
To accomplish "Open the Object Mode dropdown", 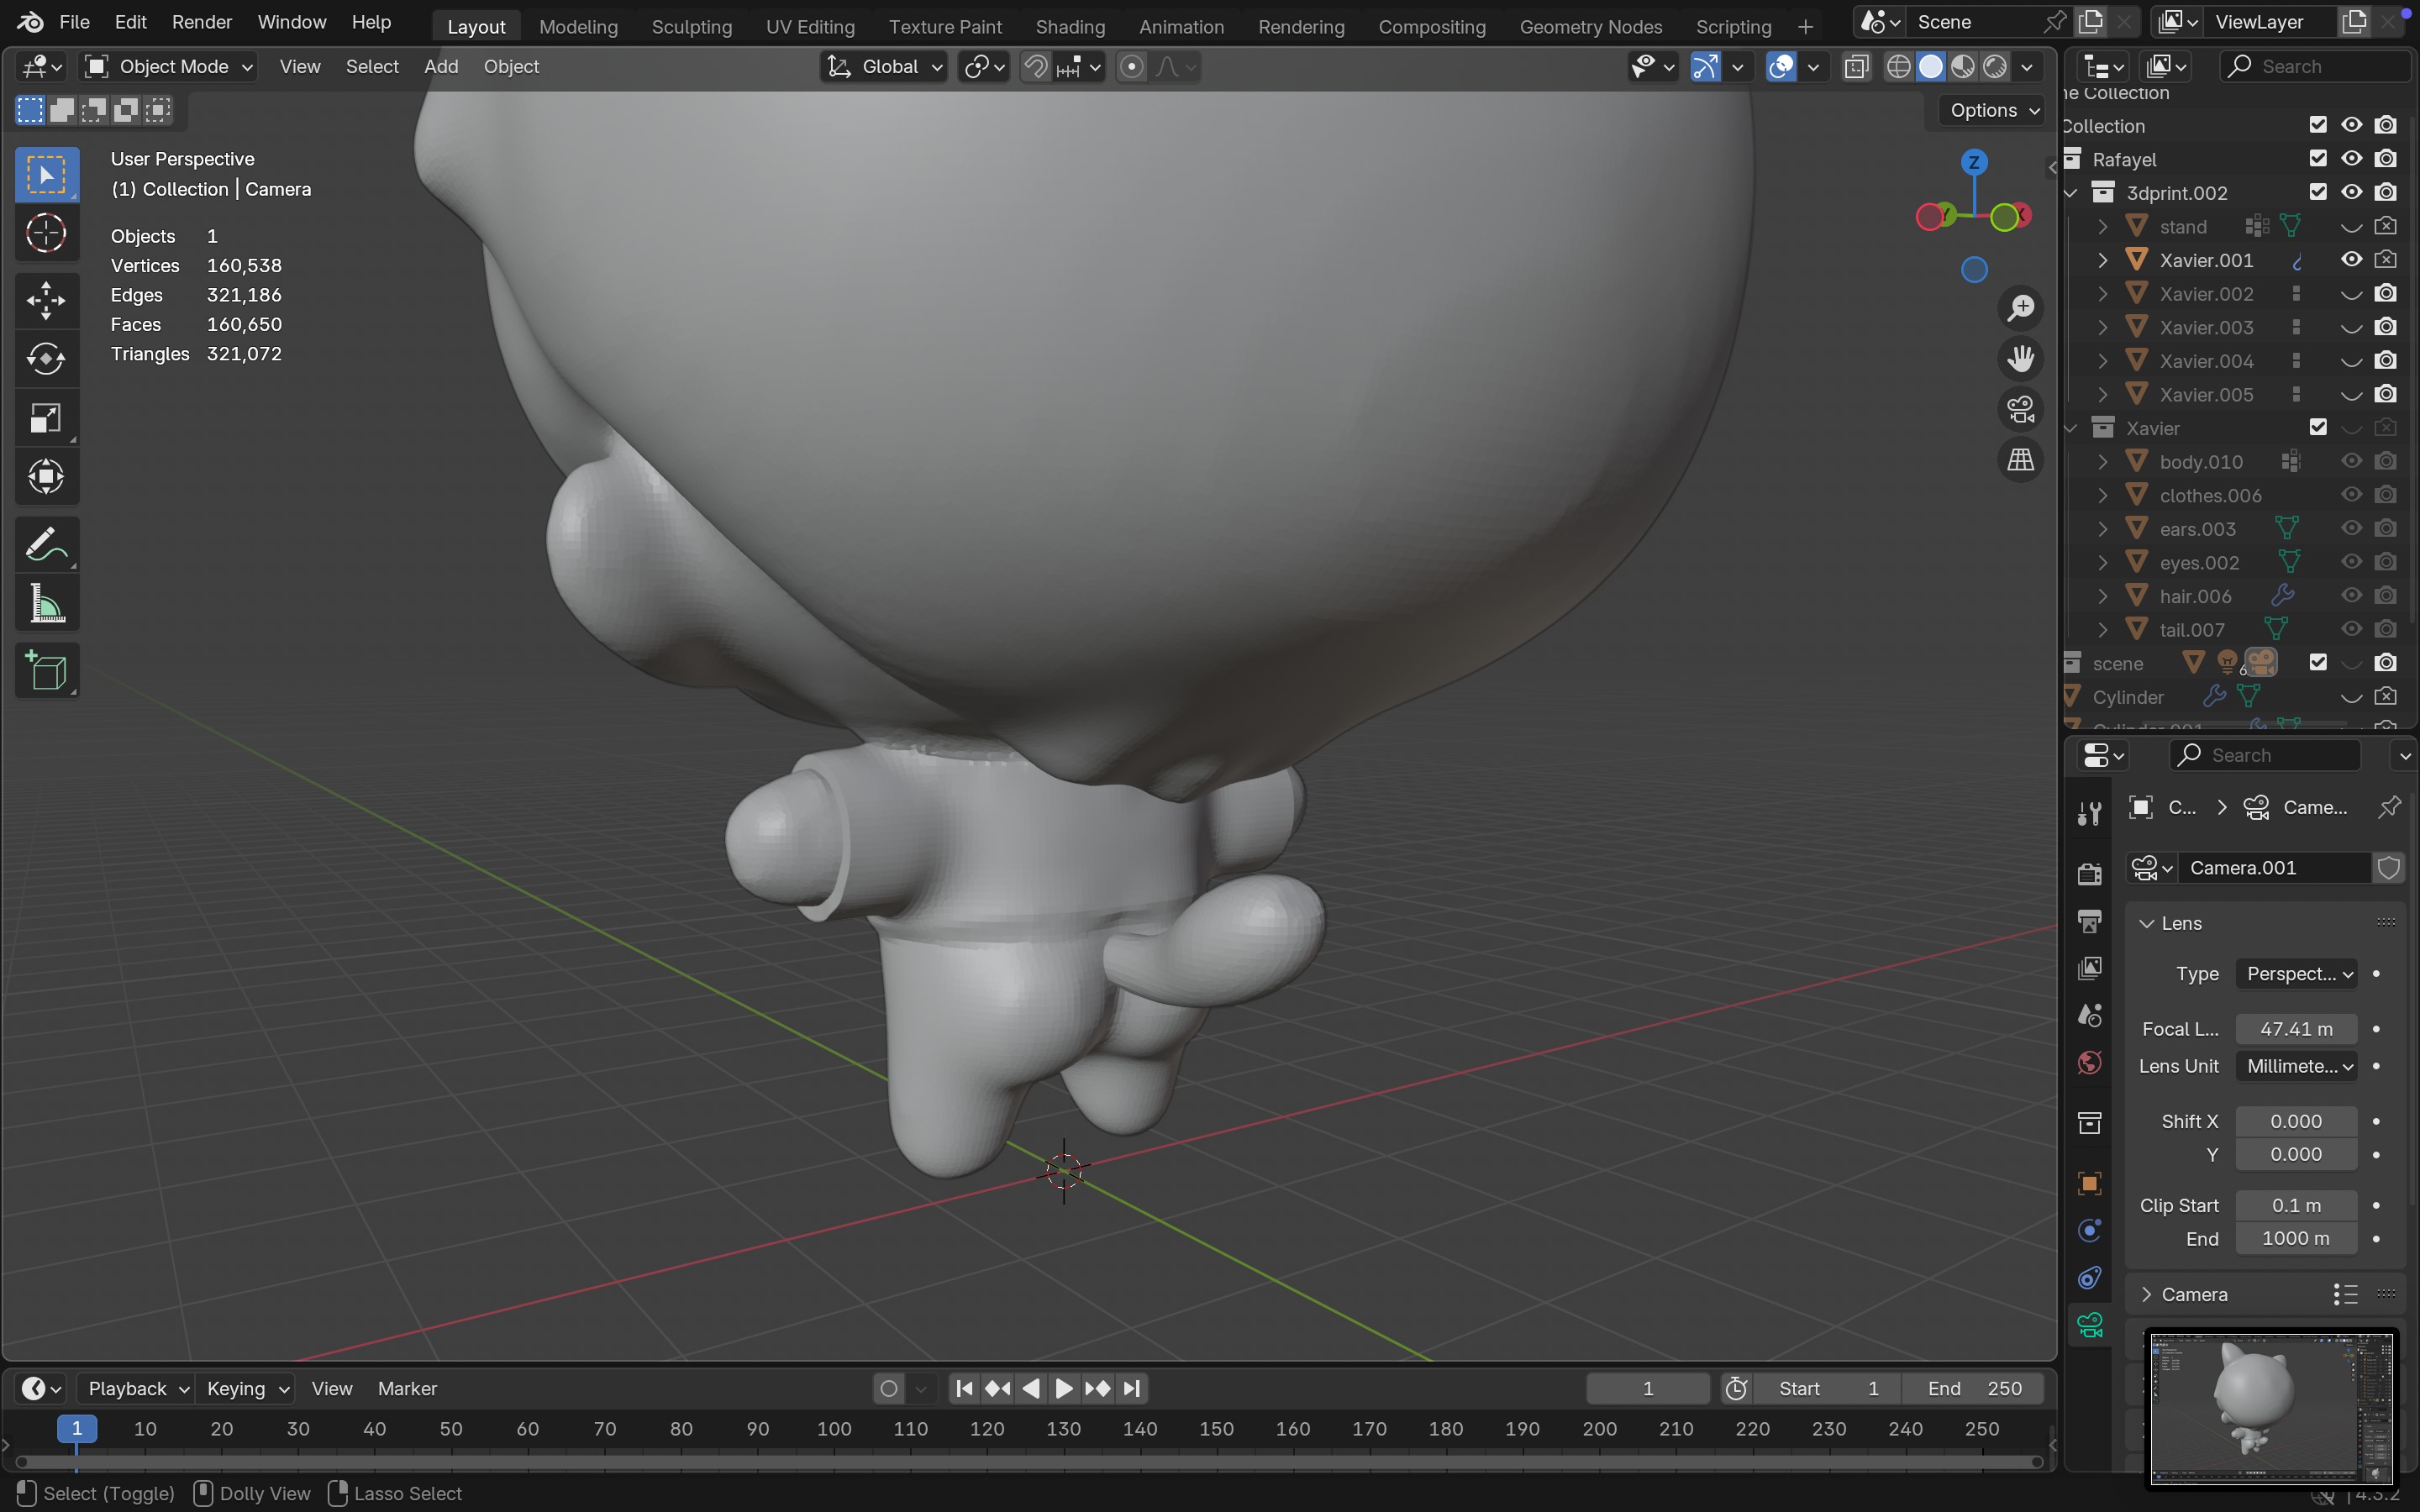I will point(168,67).
